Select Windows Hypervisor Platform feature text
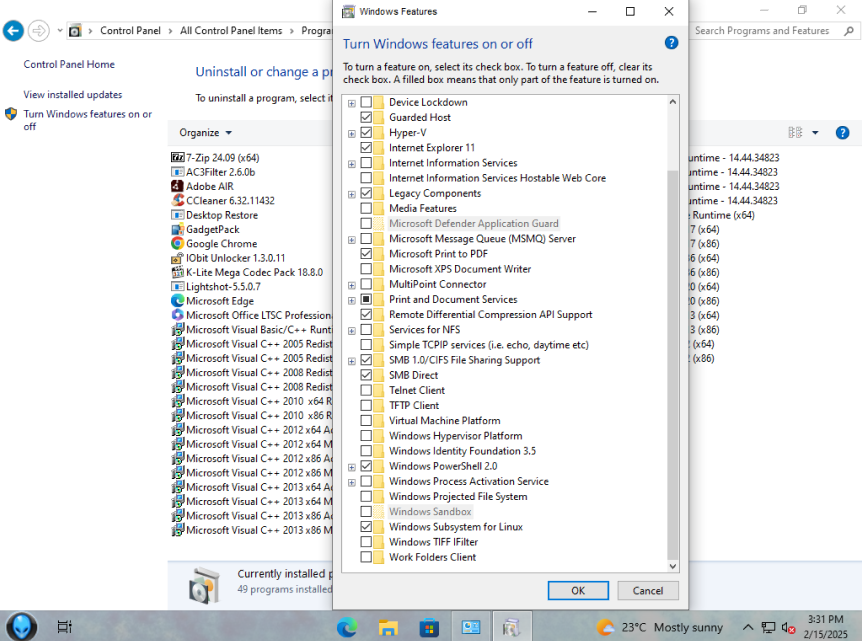The image size is (862, 641). pos(456,435)
